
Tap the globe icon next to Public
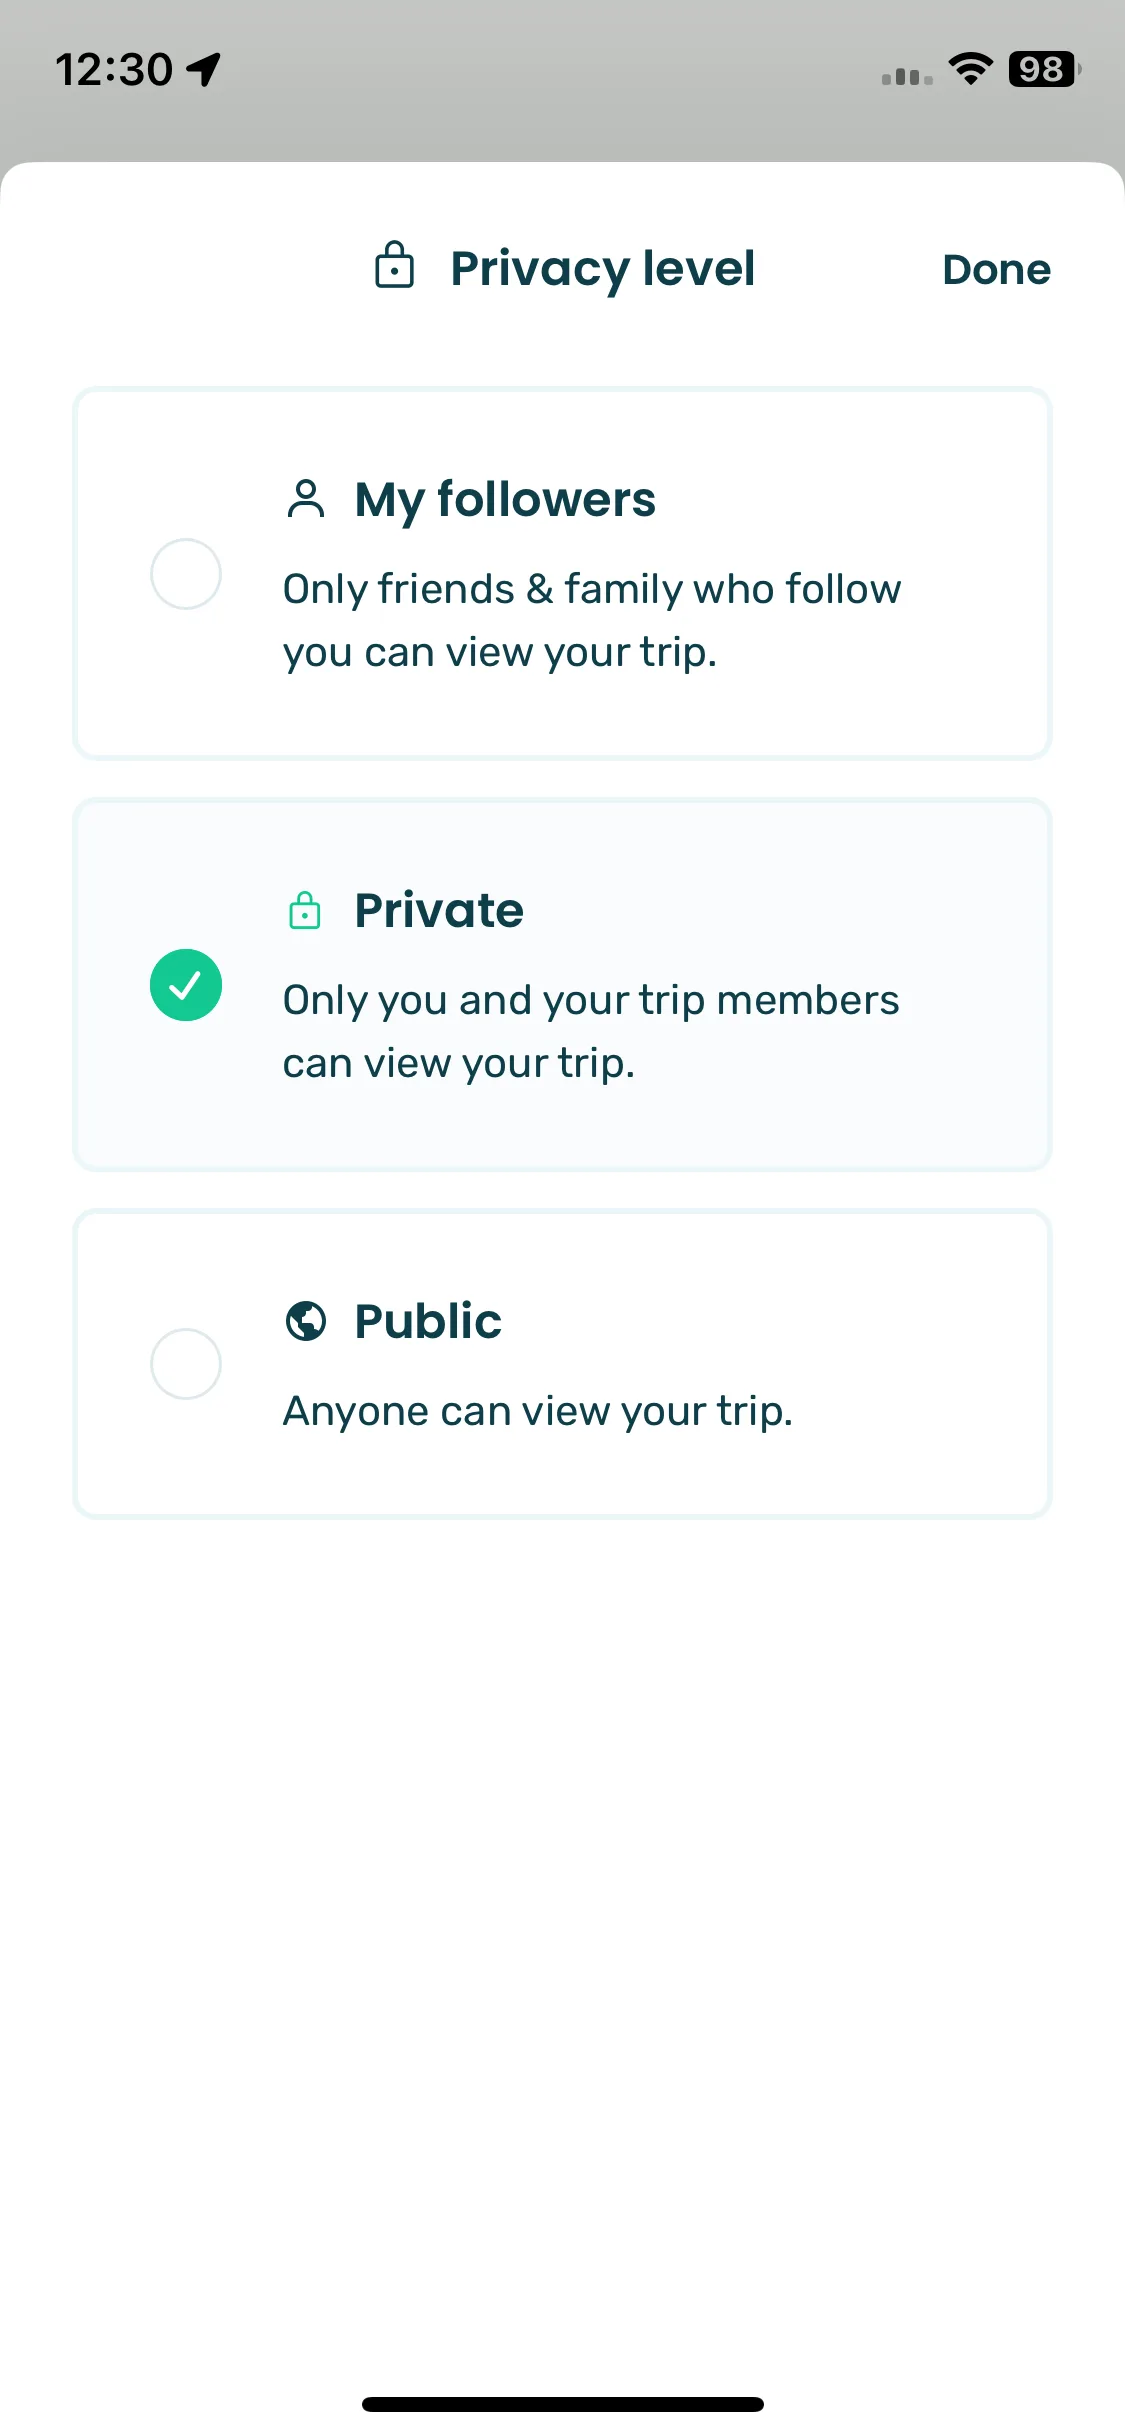tap(306, 1320)
